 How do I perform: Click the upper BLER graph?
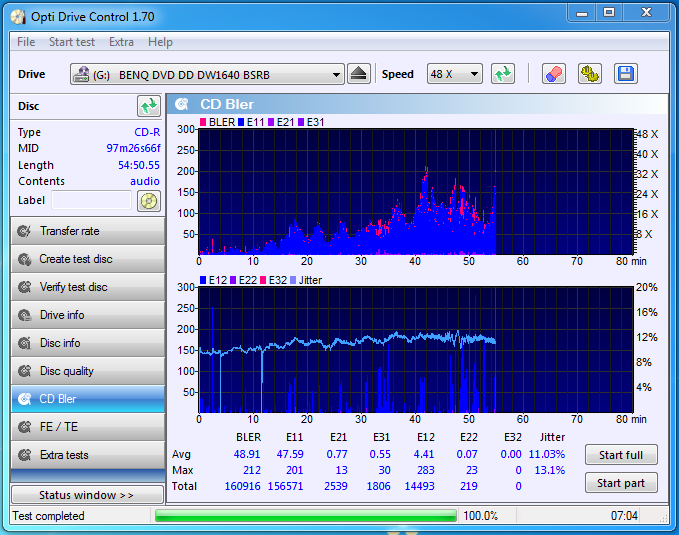point(416,191)
